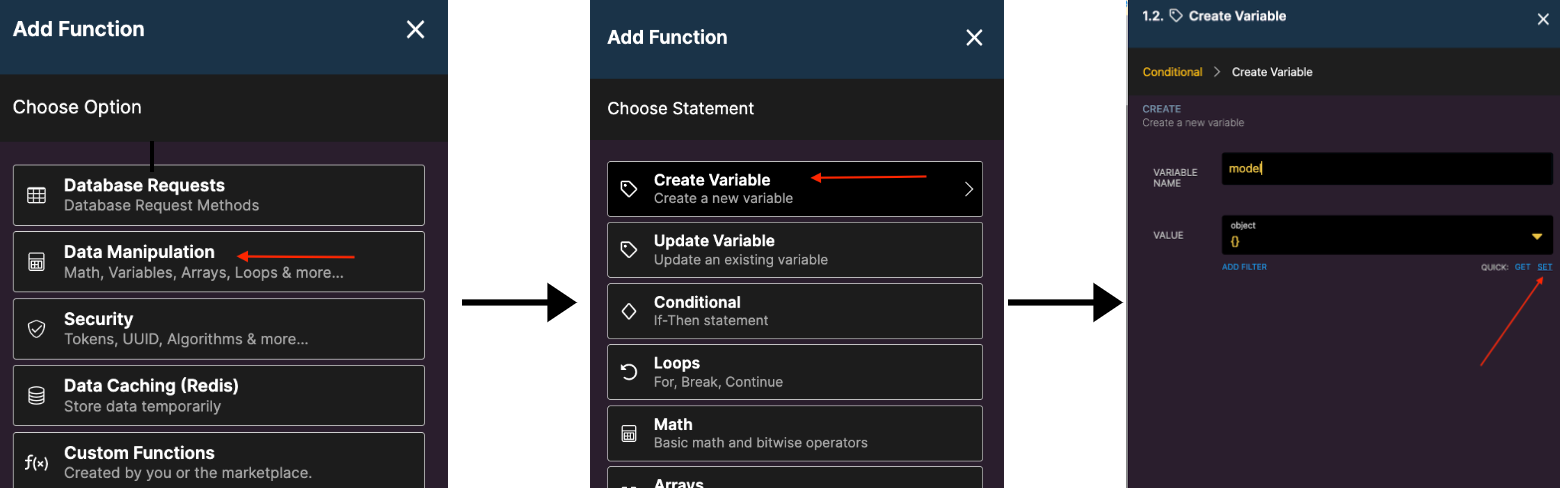Click the Security shield icon
Image resolution: width=1560 pixels, height=488 pixels.
pyautogui.click(x=37, y=329)
